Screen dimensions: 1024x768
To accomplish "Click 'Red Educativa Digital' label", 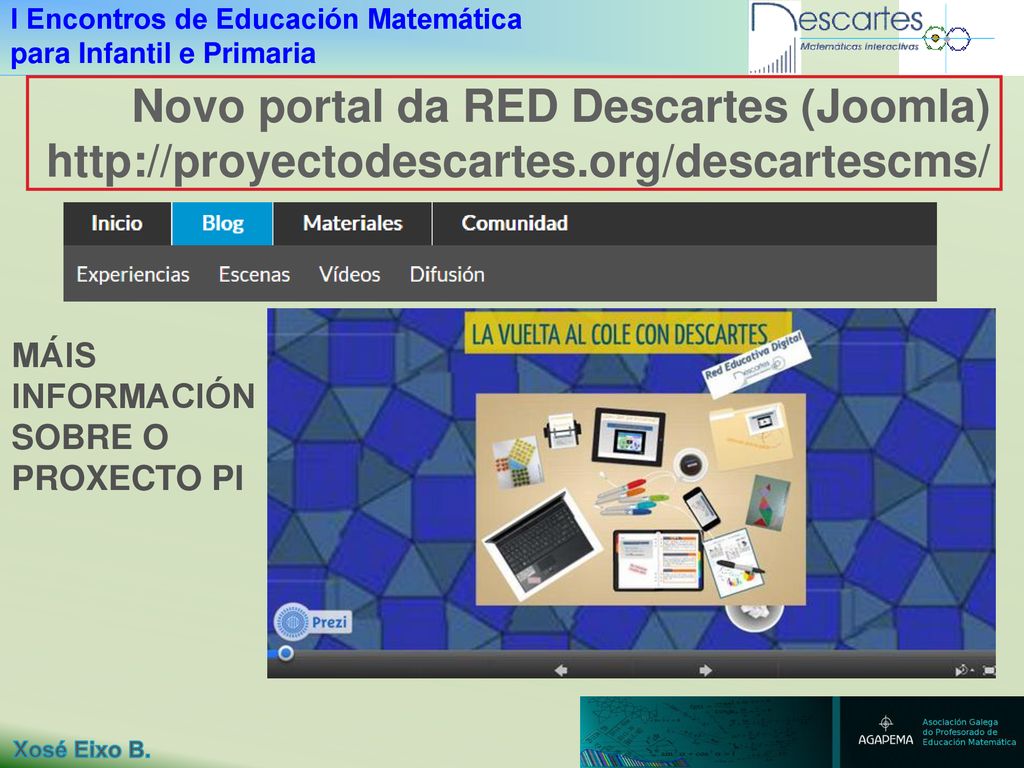I will pos(756,363).
